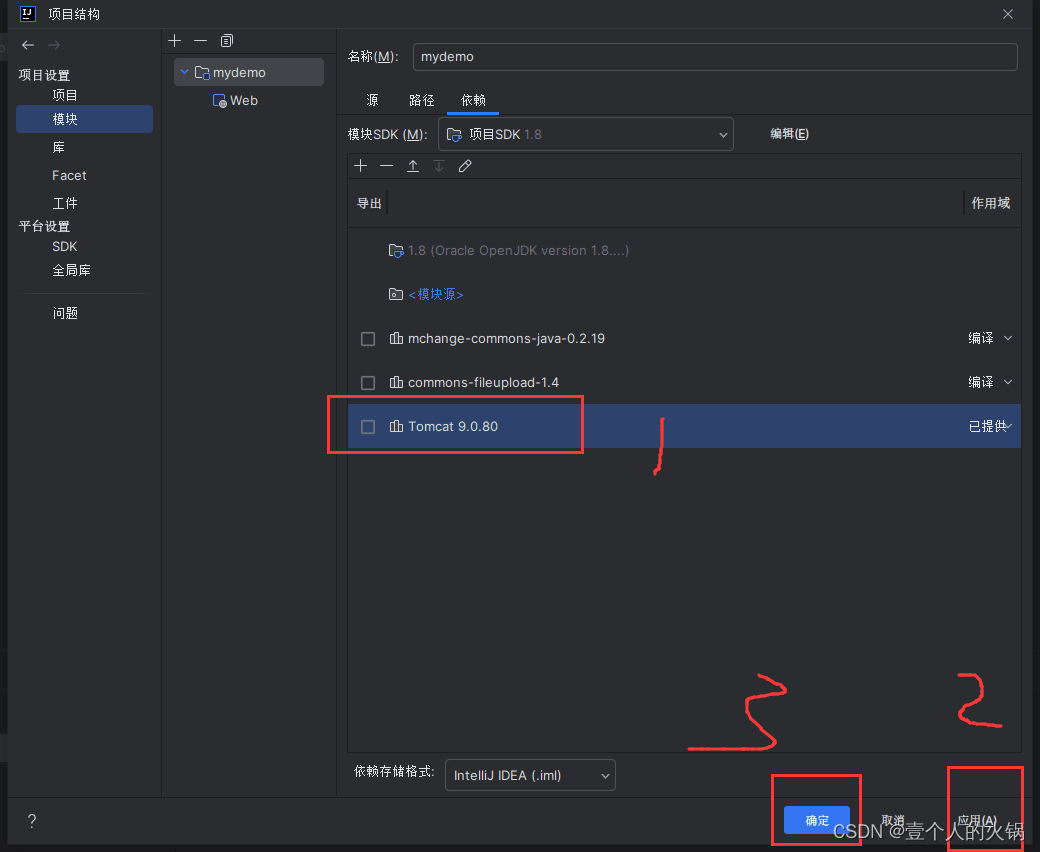Select 模块 in project settings
Image resolution: width=1040 pixels, height=852 pixels.
[84, 119]
